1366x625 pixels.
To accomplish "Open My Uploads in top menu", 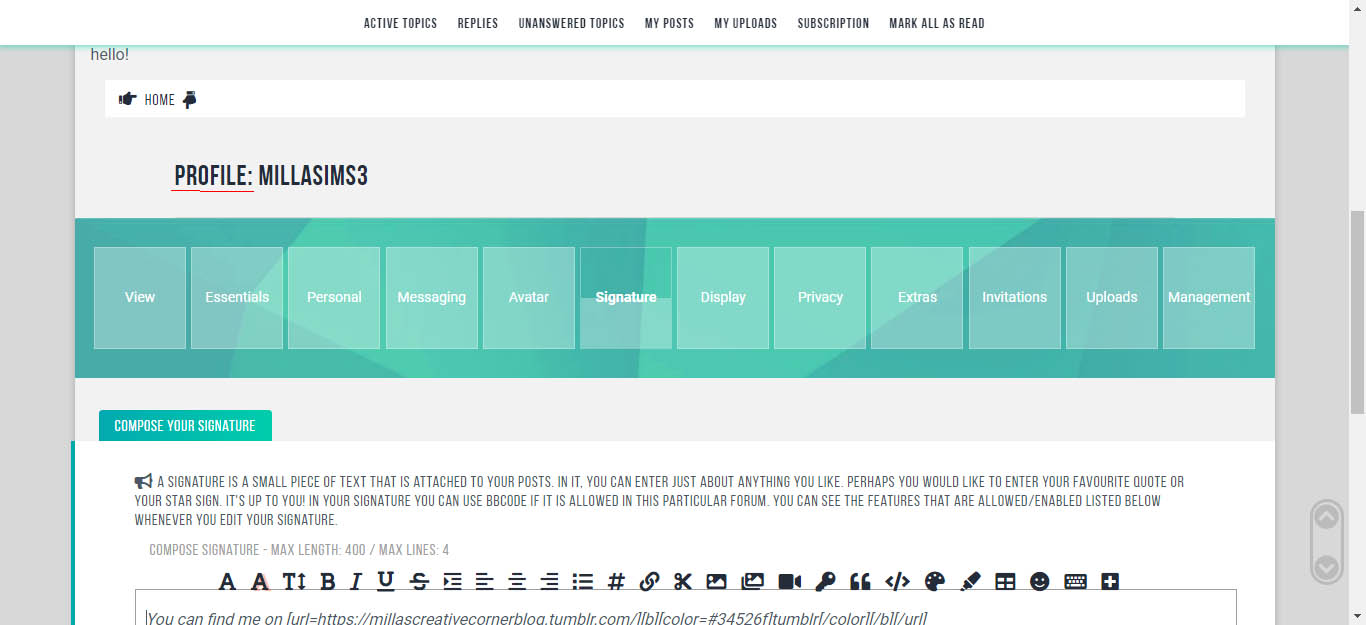I will 745,23.
